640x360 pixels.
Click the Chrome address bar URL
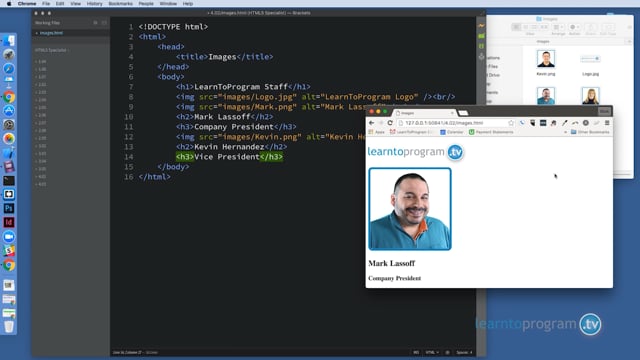coord(444,123)
